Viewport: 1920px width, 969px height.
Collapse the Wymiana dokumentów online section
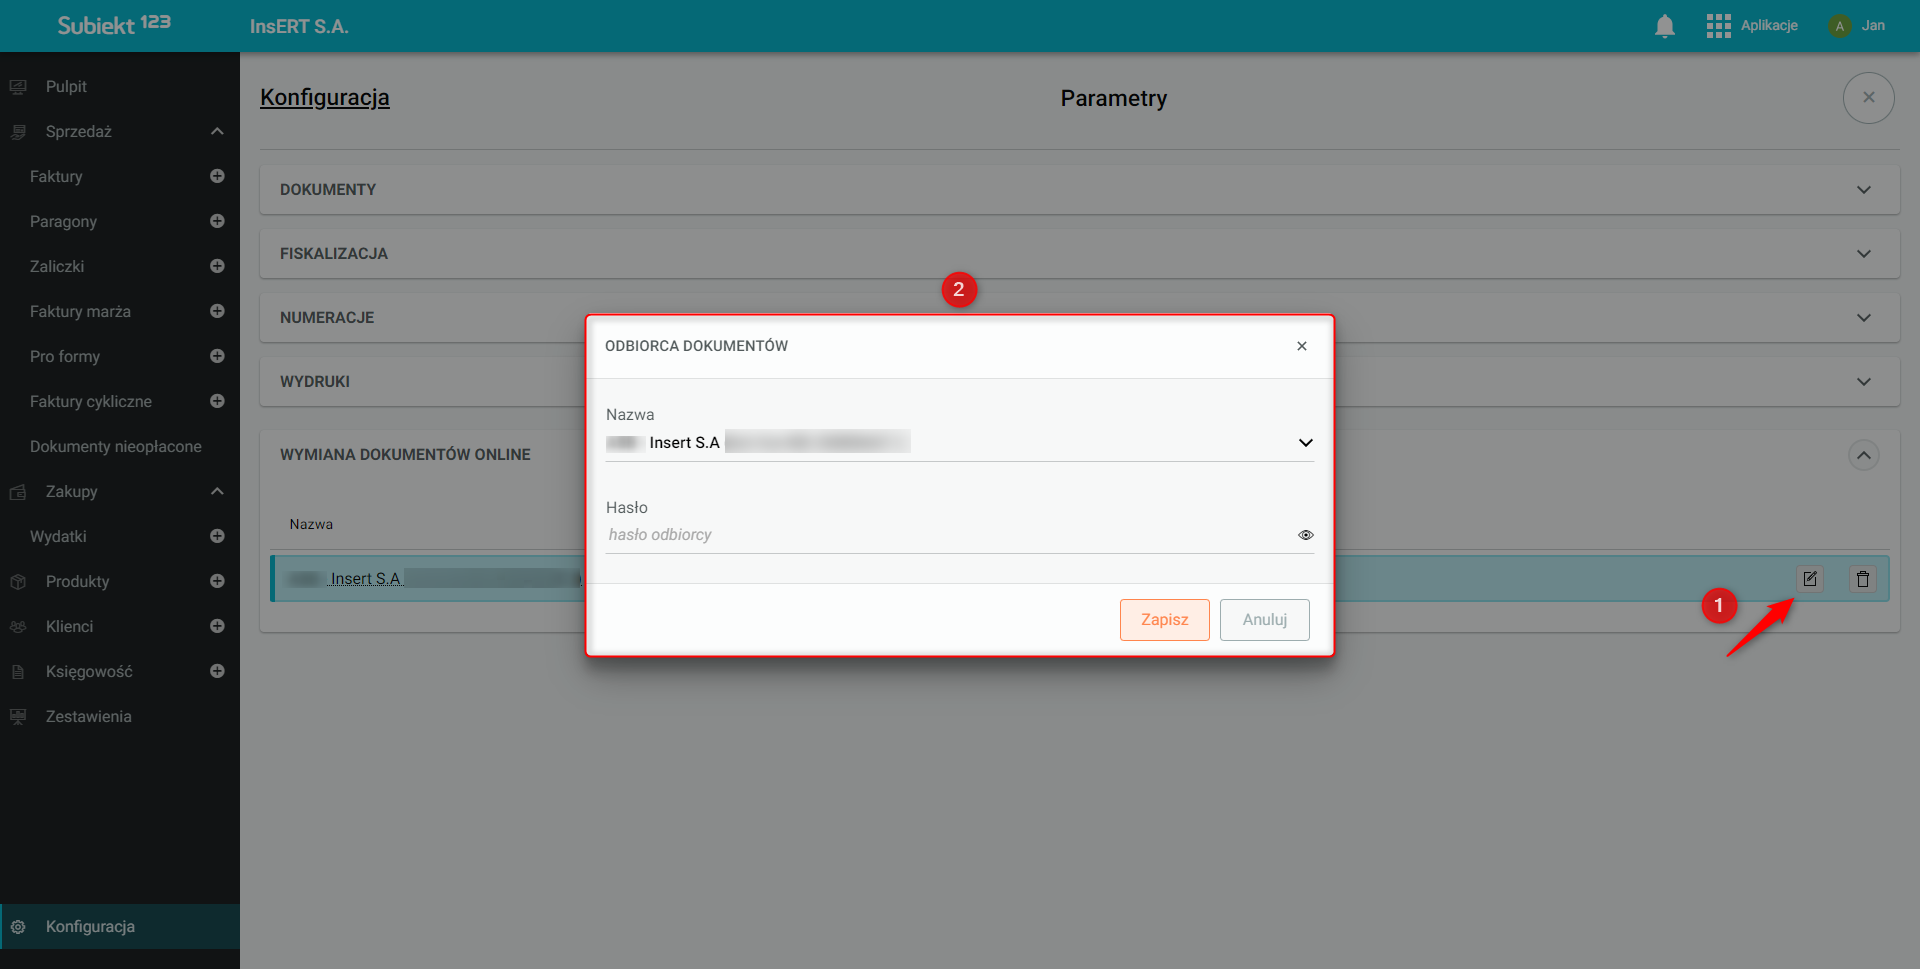pos(1864,455)
